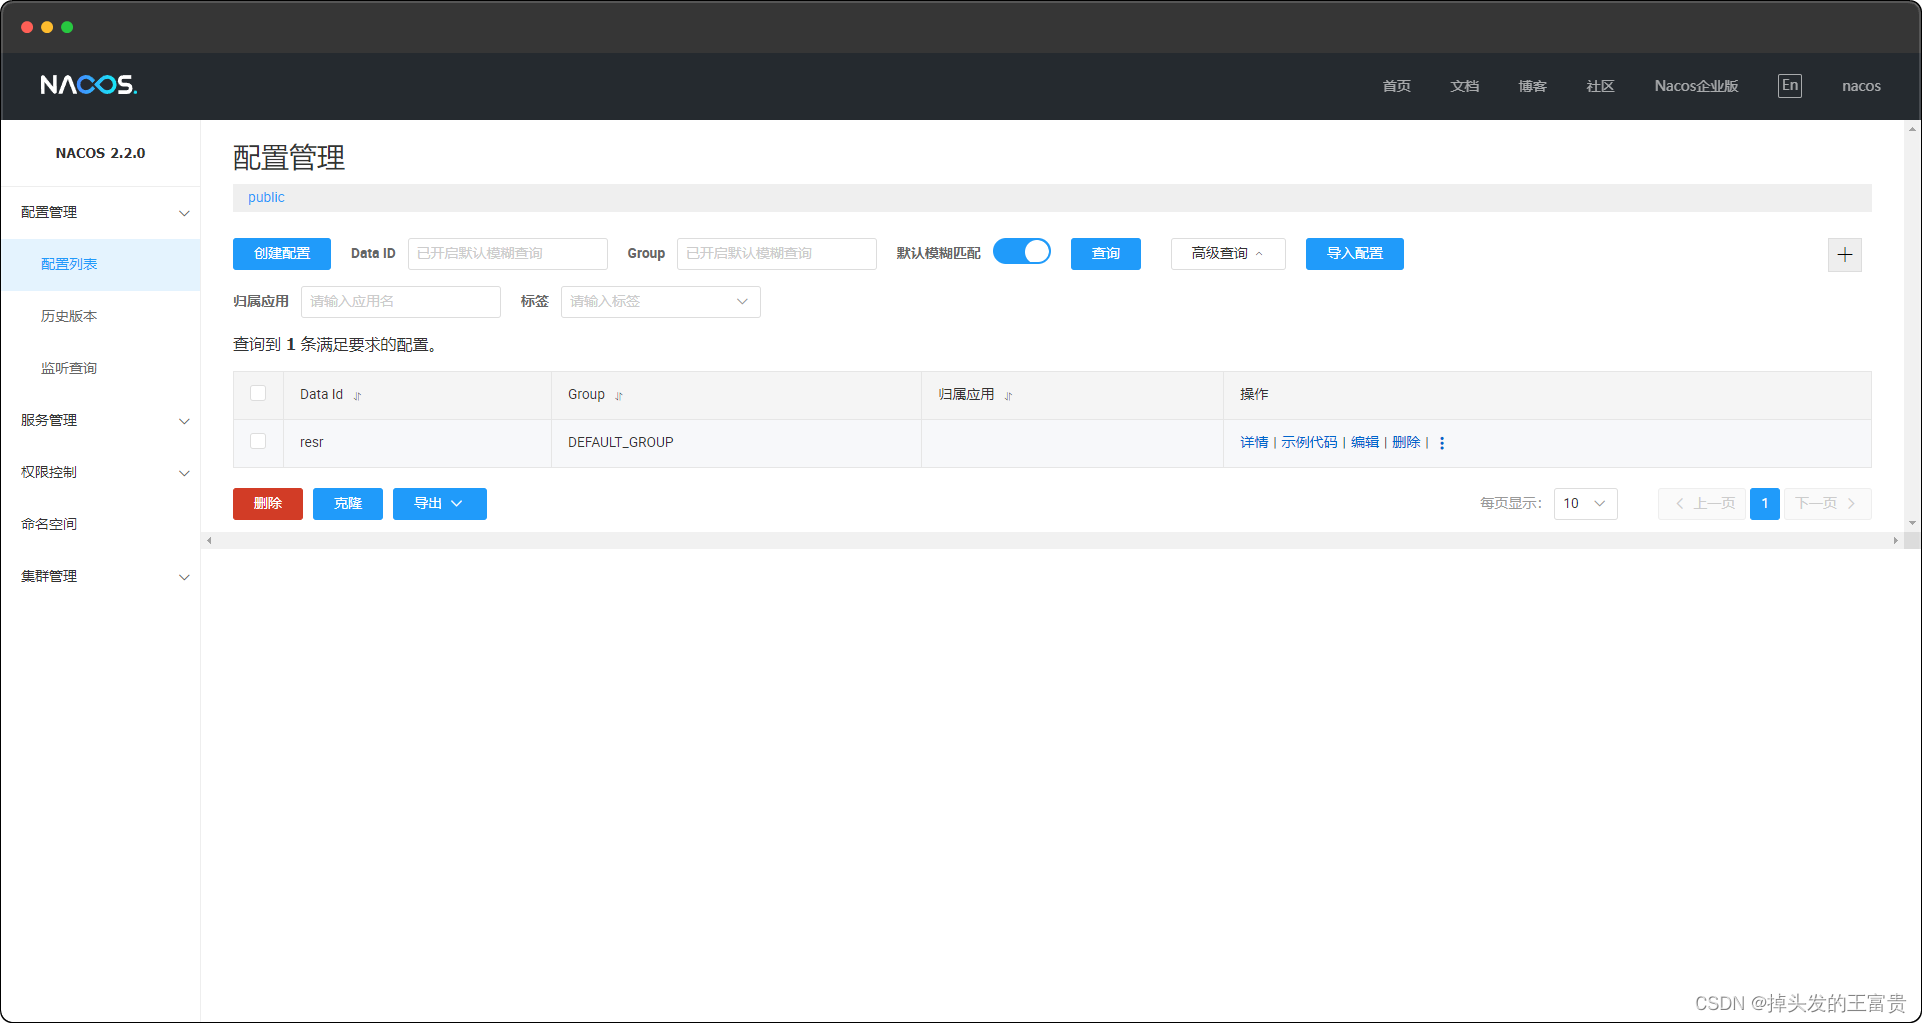Click the macOS red close button

click(27, 27)
